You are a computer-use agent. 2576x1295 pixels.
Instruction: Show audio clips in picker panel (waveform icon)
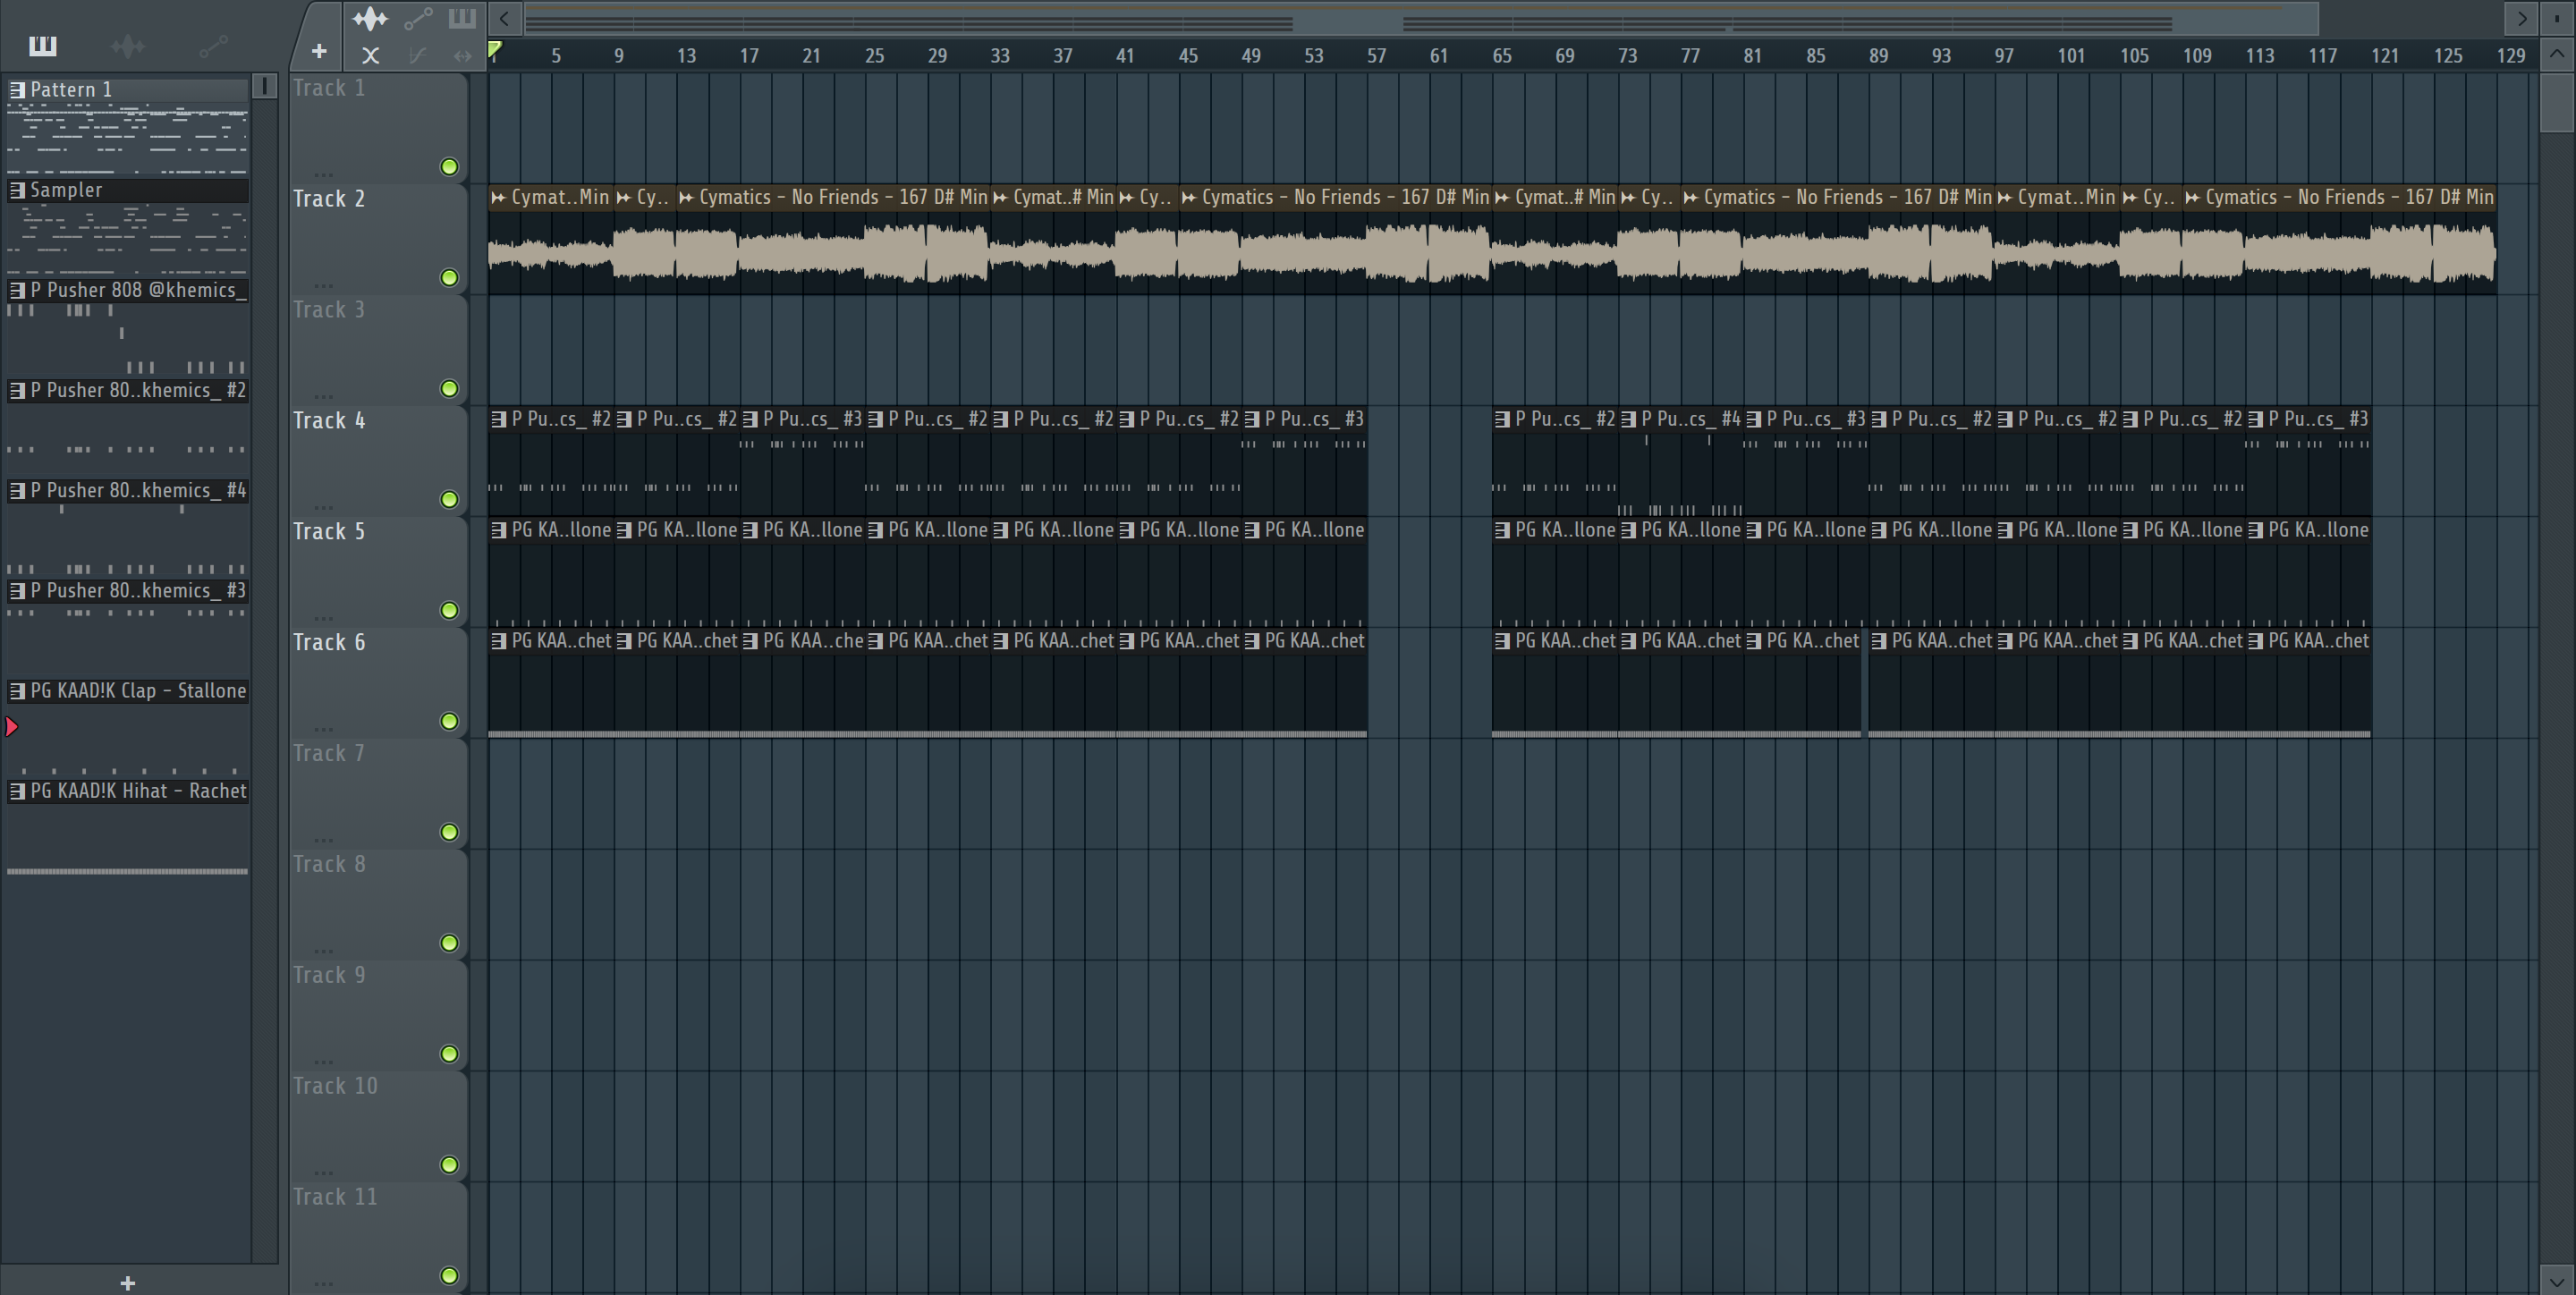click(x=128, y=45)
